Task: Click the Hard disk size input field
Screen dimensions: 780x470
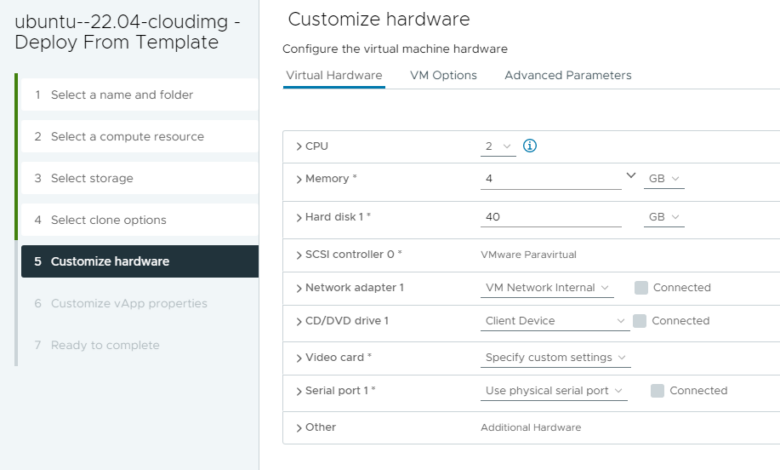Action: coord(550,217)
